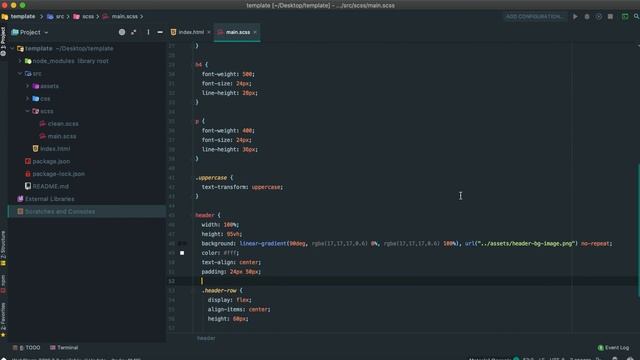Image resolution: width=640 pixels, height=360 pixels.
Task: Collapse the src folder arrow
Action: click(x=20, y=73)
